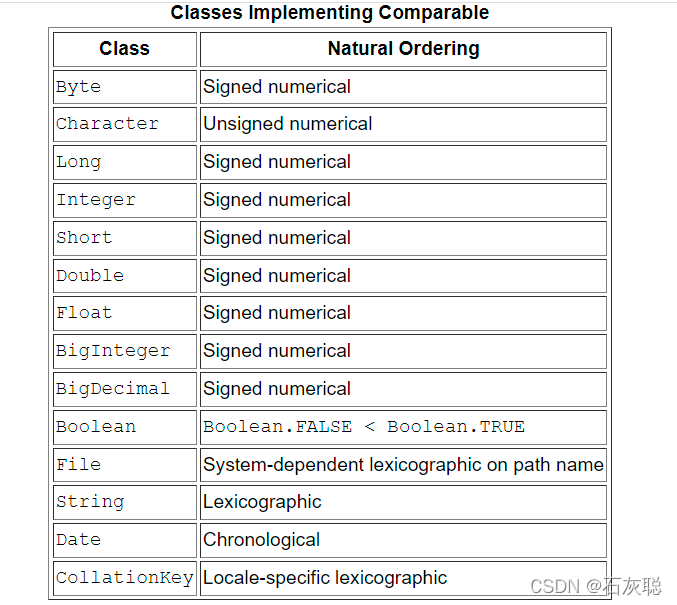Click the Chronological ordering cell
Image resolution: width=677 pixels, height=605 pixels.
pyautogui.click(x=403, y=540)
